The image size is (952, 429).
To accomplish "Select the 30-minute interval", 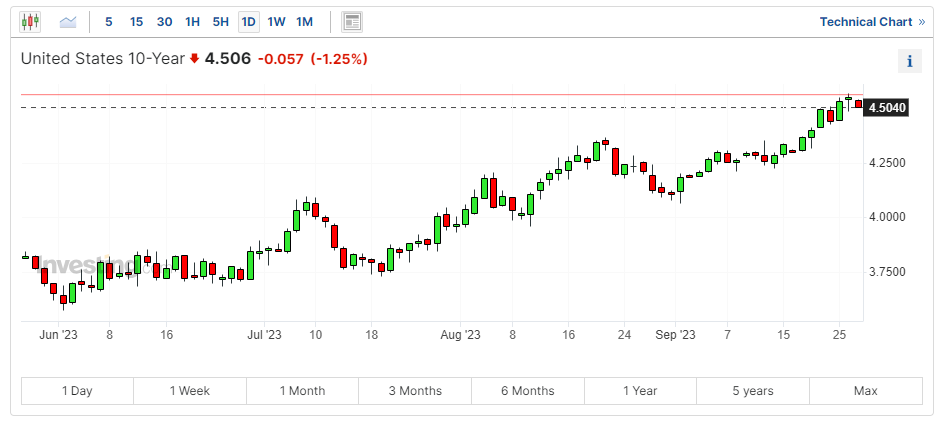I will click(x=164, y=21).
